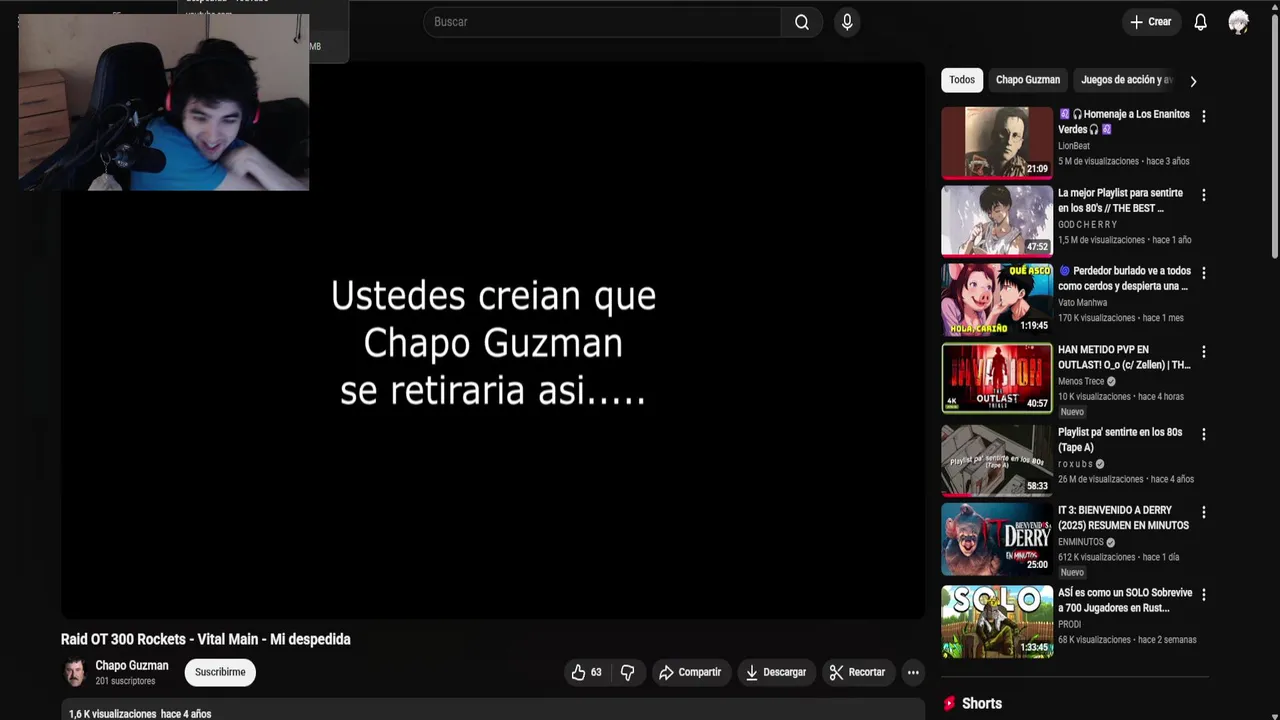The image size is (1280, 720).
Task: Click the Compartir share button
Action: [x=690, y=672]
